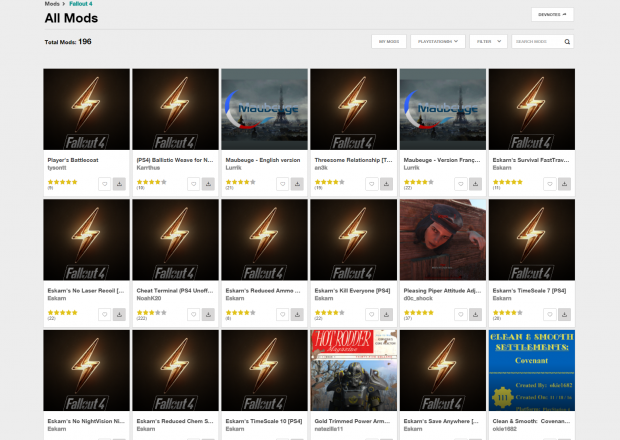Open Clean & Smooth: Covenant mod title
Screen dimensions: 620x440
click(x=531, y=421)
